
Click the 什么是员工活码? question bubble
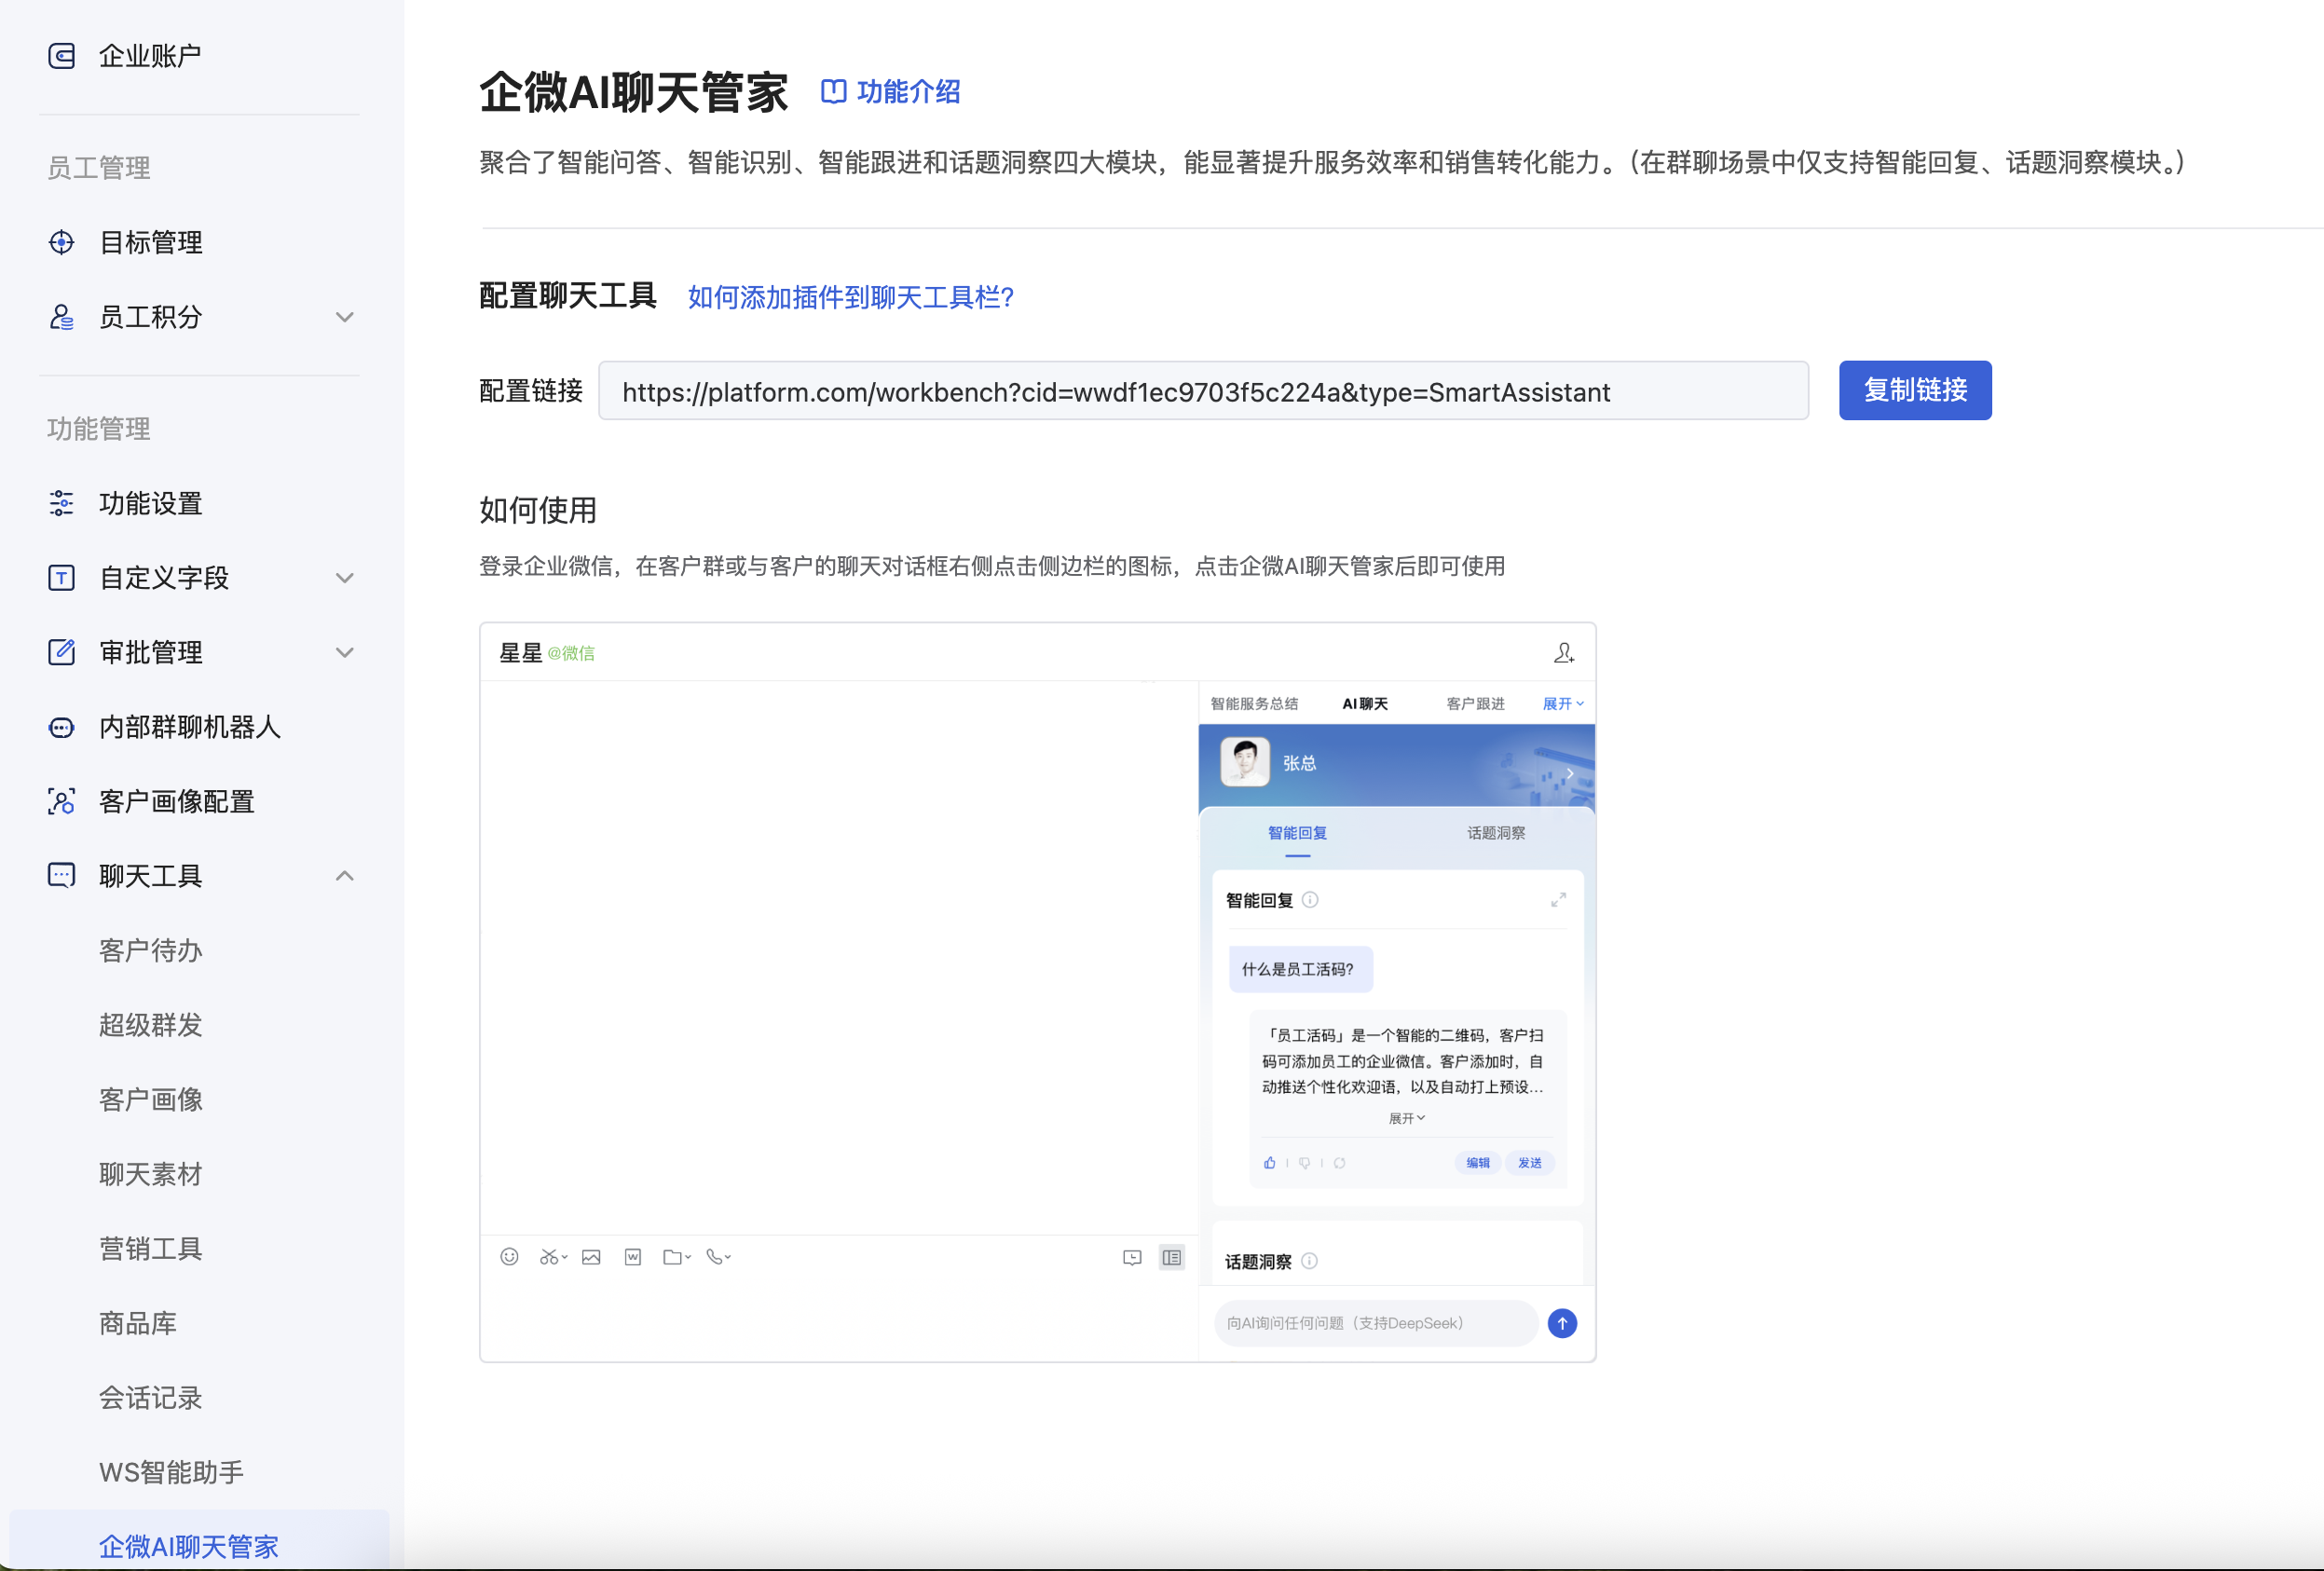1300,969
